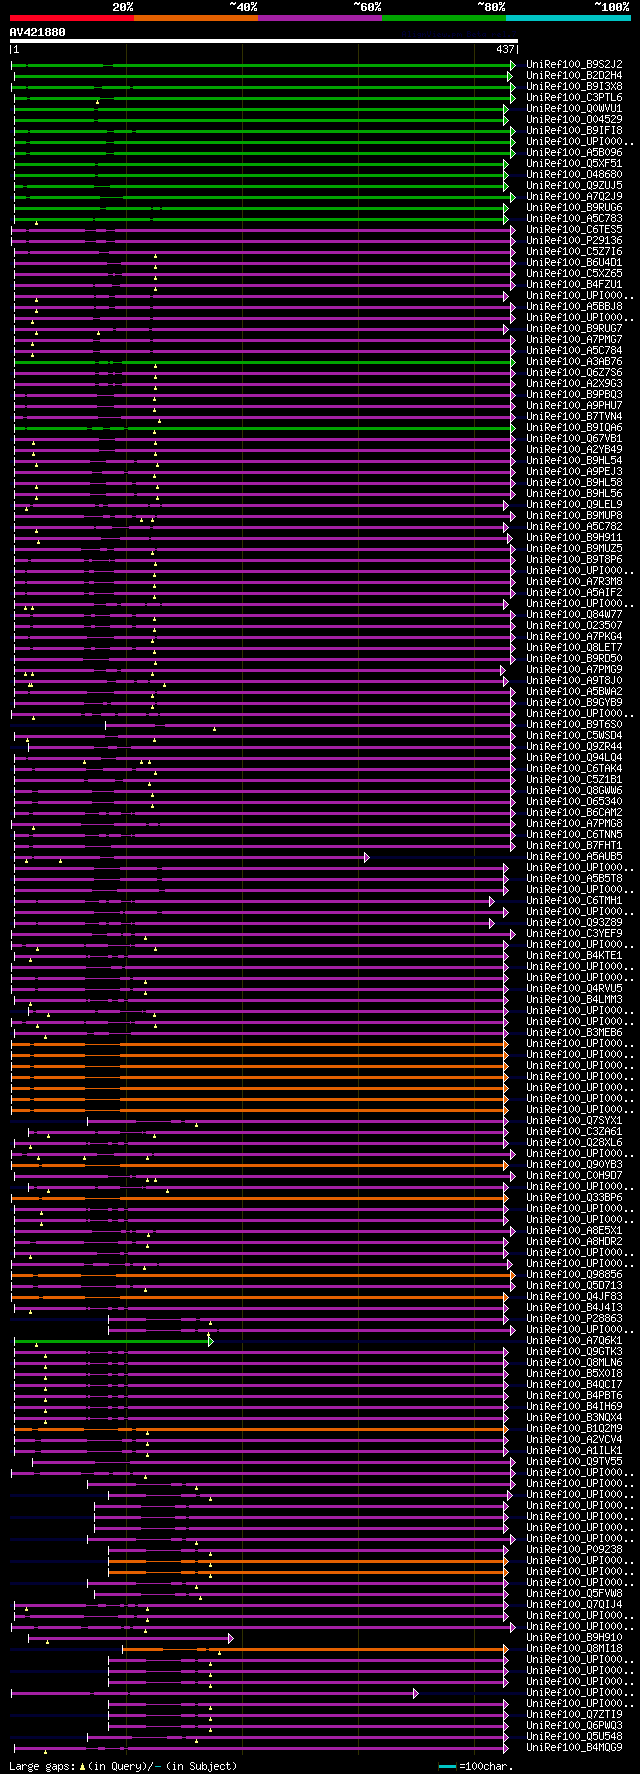Click the white query sequence ruler bar
The height and width of the screenshot is (1774, 640).
click(x=264, y=41)
